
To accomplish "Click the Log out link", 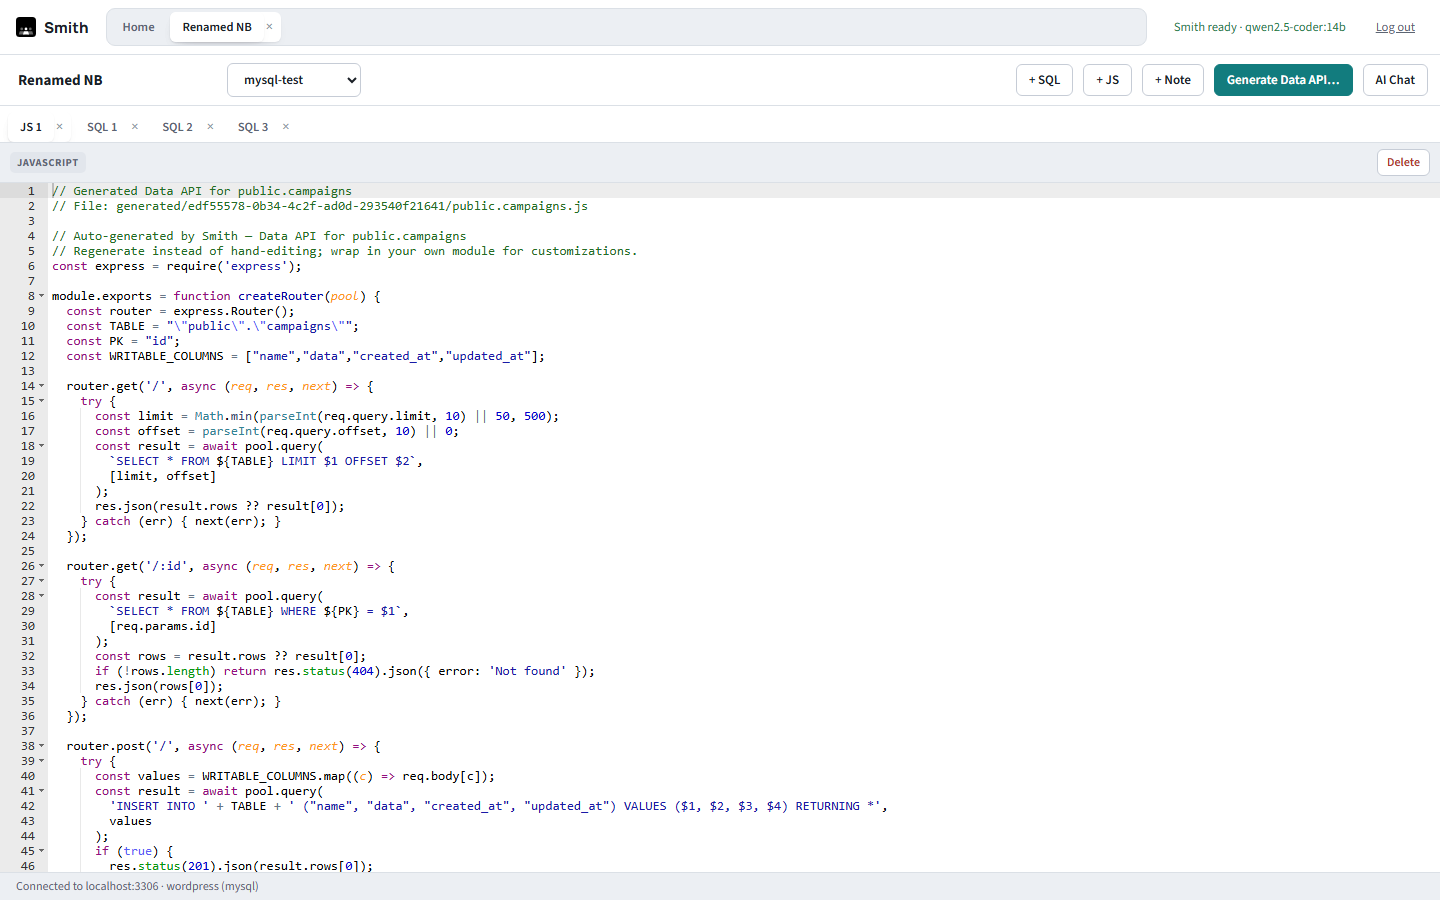I will (1395, 27).
